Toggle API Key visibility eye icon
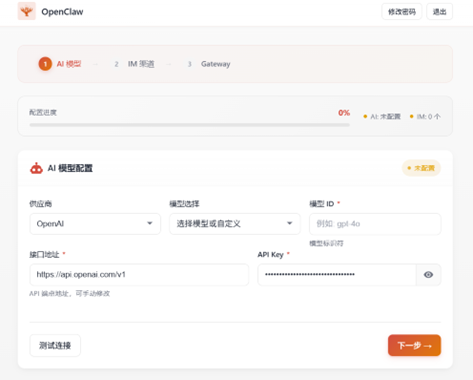The height and width of the screenshot is (380, 473). point(428,275)
